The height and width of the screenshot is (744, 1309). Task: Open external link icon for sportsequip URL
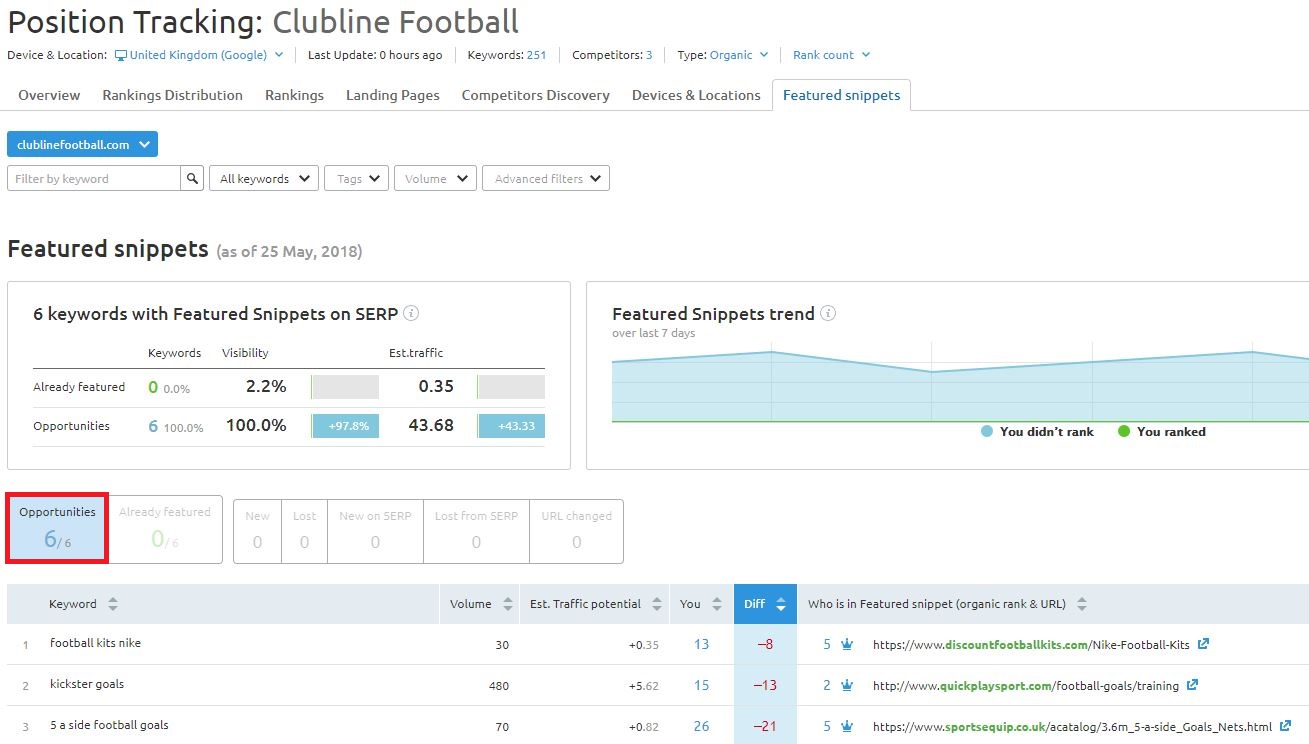click(1285, 726)
